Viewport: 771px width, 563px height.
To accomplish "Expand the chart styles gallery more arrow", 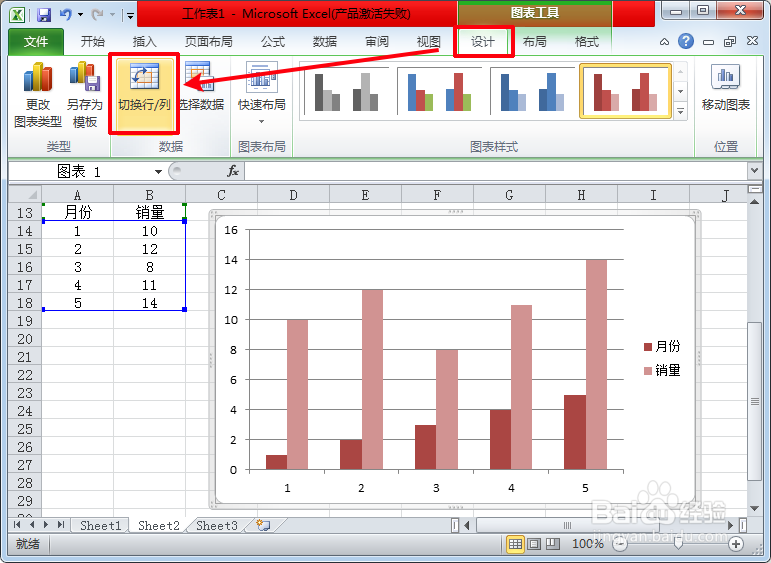I will [681, 111].
